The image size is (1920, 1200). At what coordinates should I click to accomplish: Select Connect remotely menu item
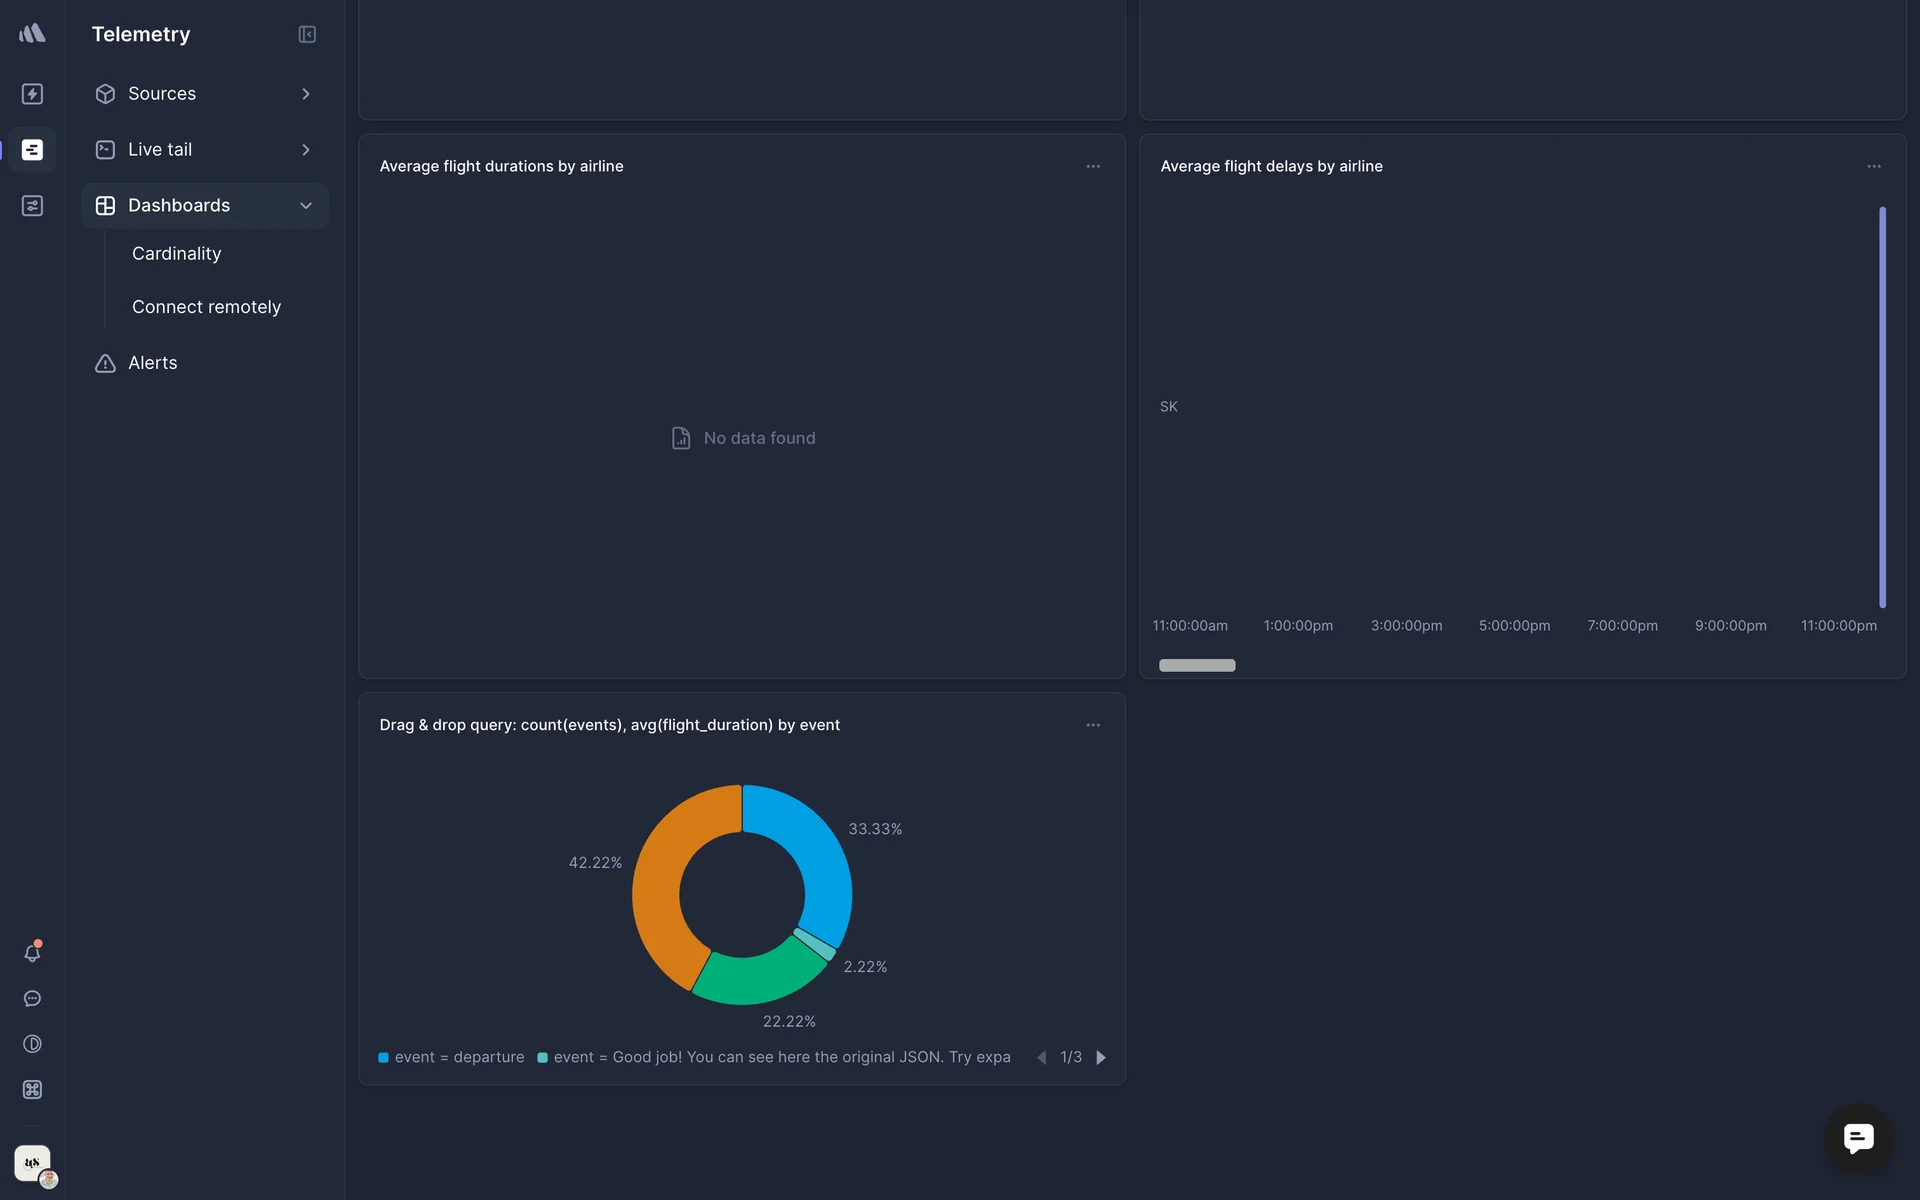coord(206,307)
